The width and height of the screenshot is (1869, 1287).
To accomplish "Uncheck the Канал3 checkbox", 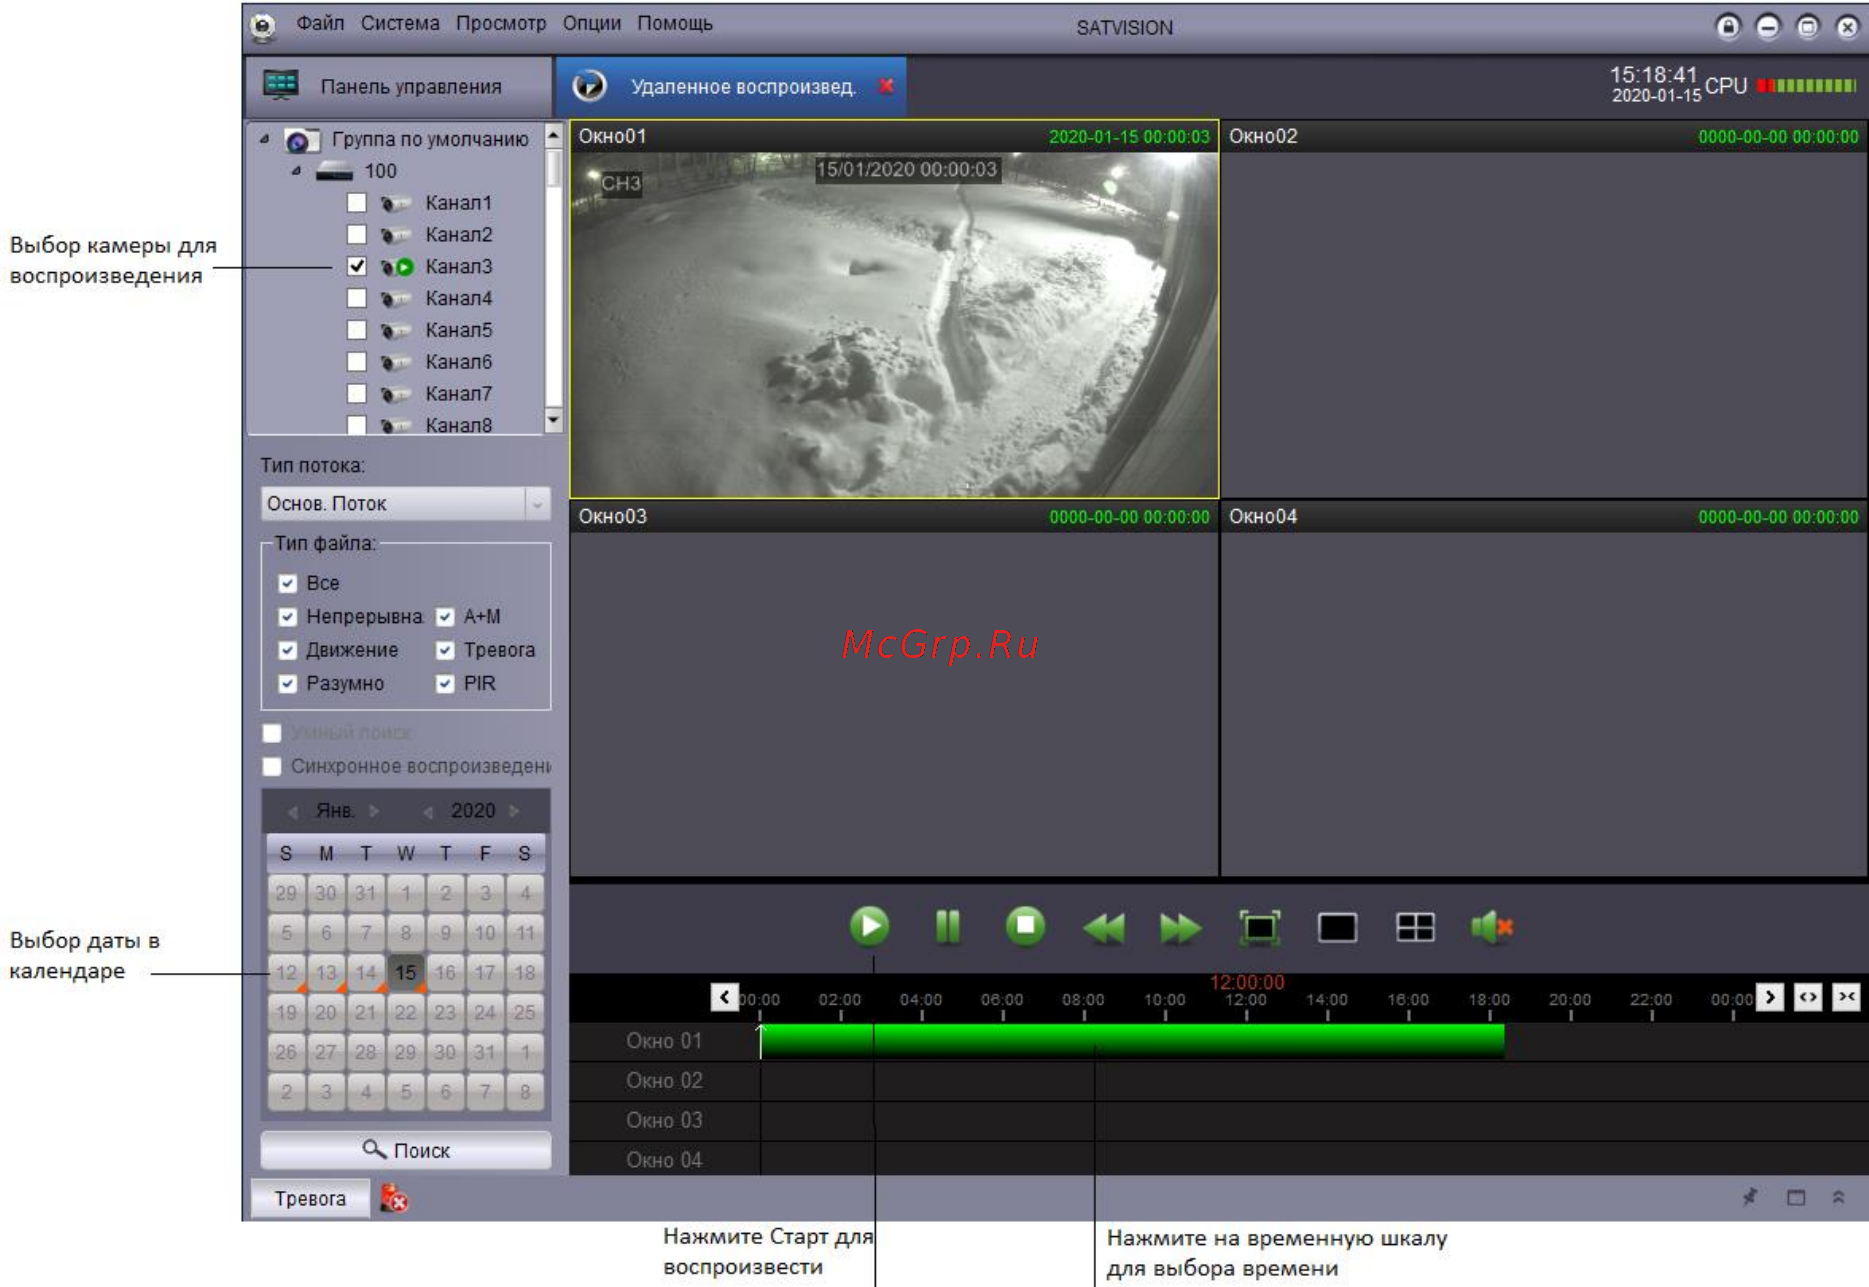I will click(356, 267).
